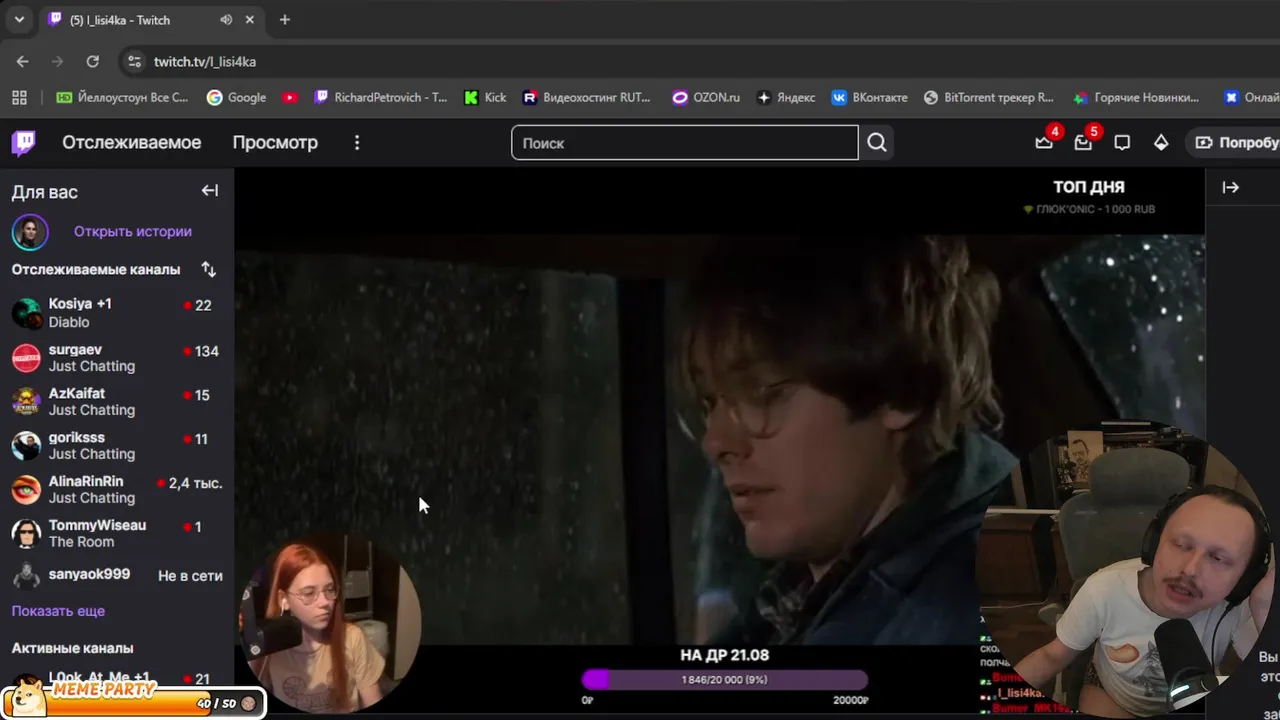Open the Яндекс bookmark
Image resolution: width=1280 pixels, height=720 pixels.
786,97
